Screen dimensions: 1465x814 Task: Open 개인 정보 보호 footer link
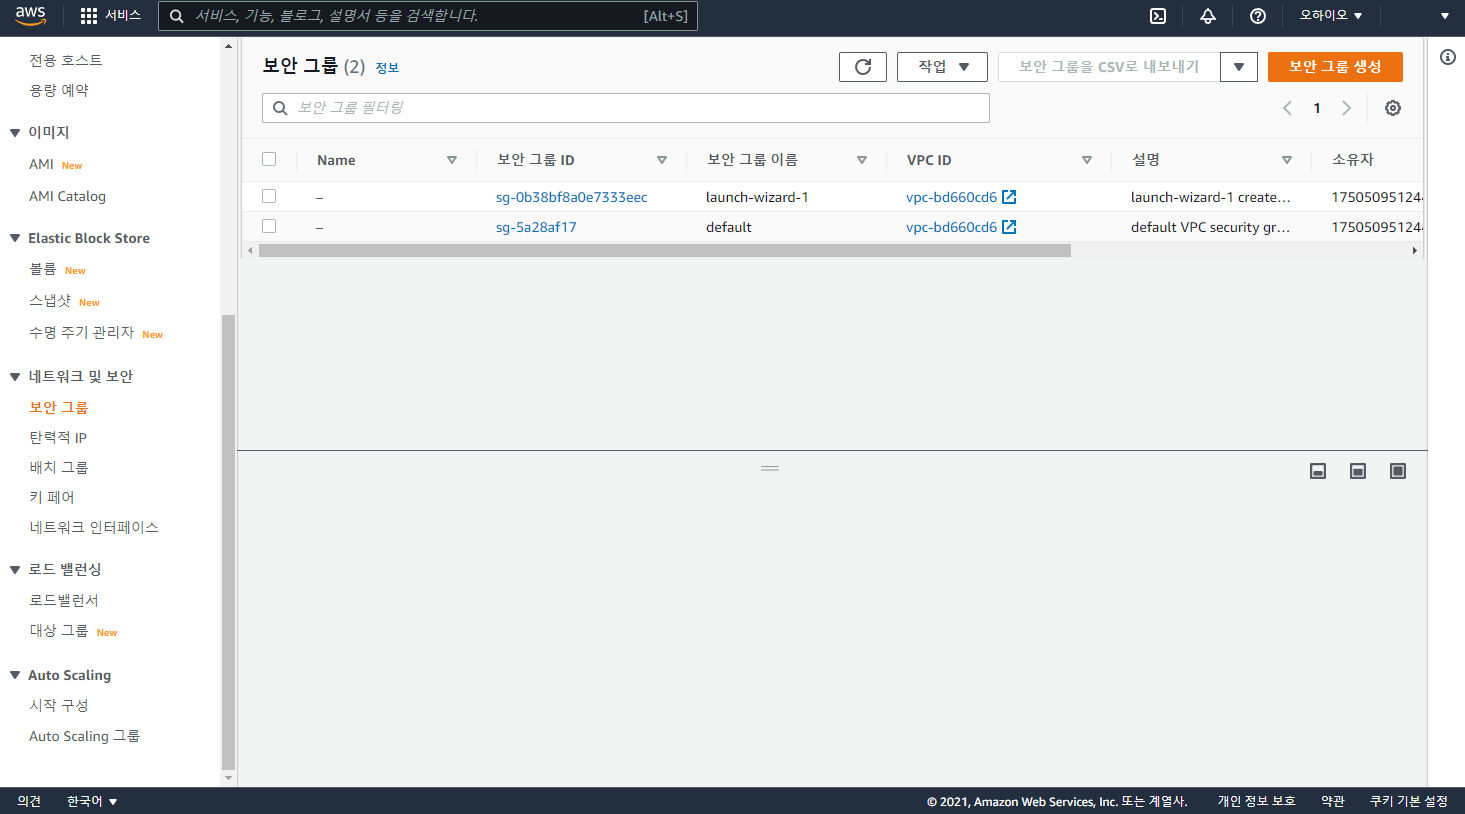point(1256,801)
